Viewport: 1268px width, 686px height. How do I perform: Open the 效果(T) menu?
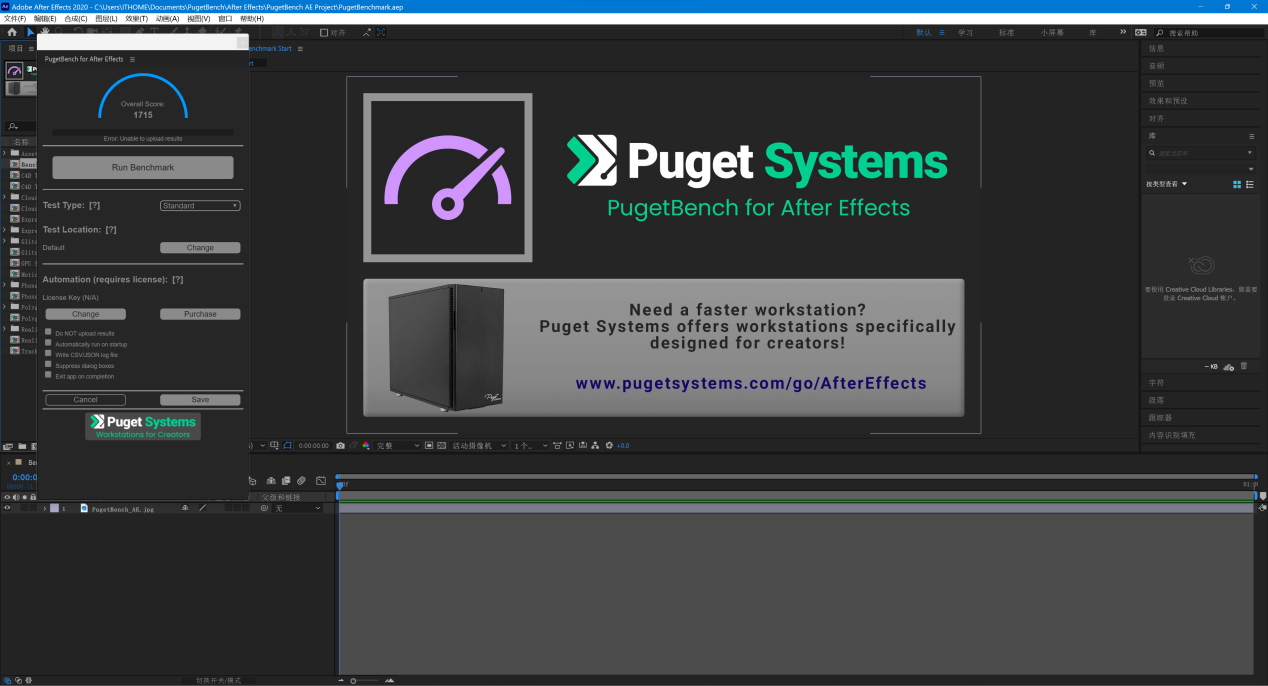(136, 18)
